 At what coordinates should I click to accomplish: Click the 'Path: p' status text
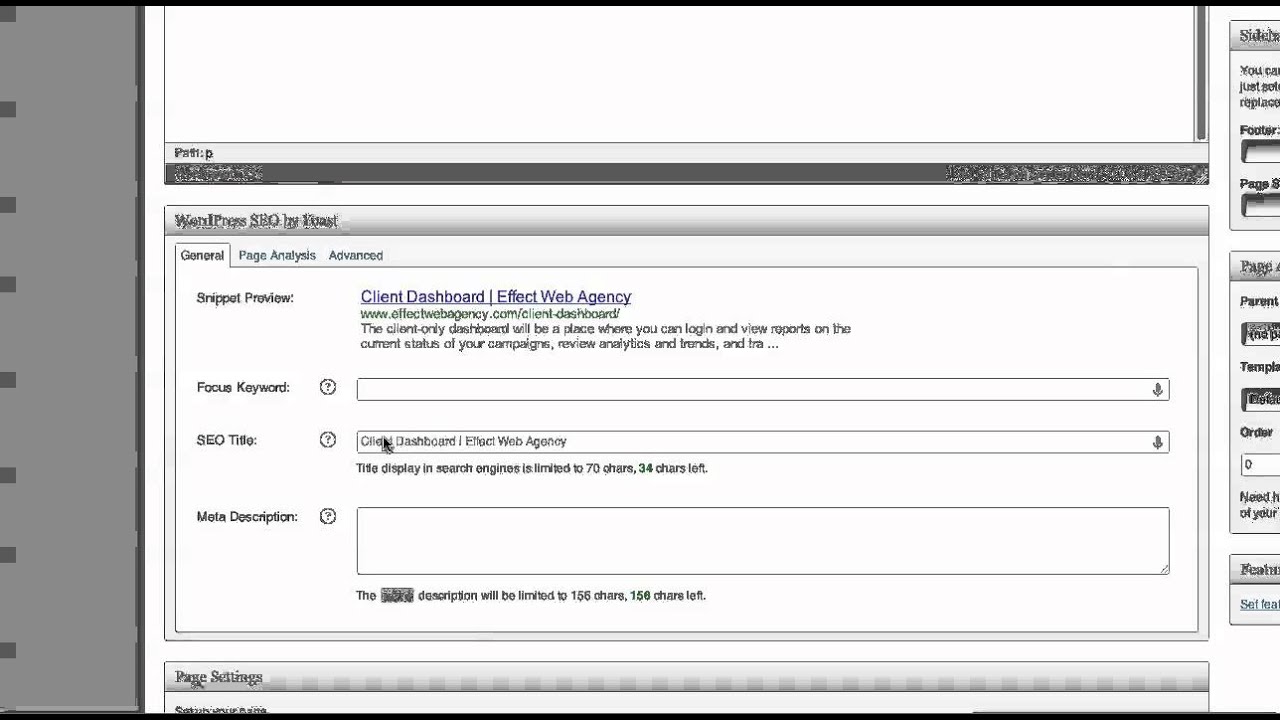point(194,153)
